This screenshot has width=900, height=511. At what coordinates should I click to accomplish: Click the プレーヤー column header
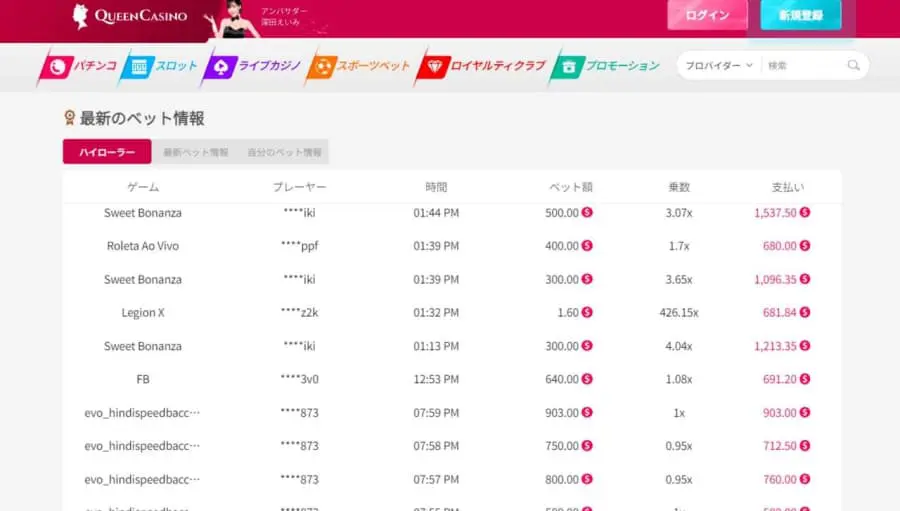click(x=299, y=187)
